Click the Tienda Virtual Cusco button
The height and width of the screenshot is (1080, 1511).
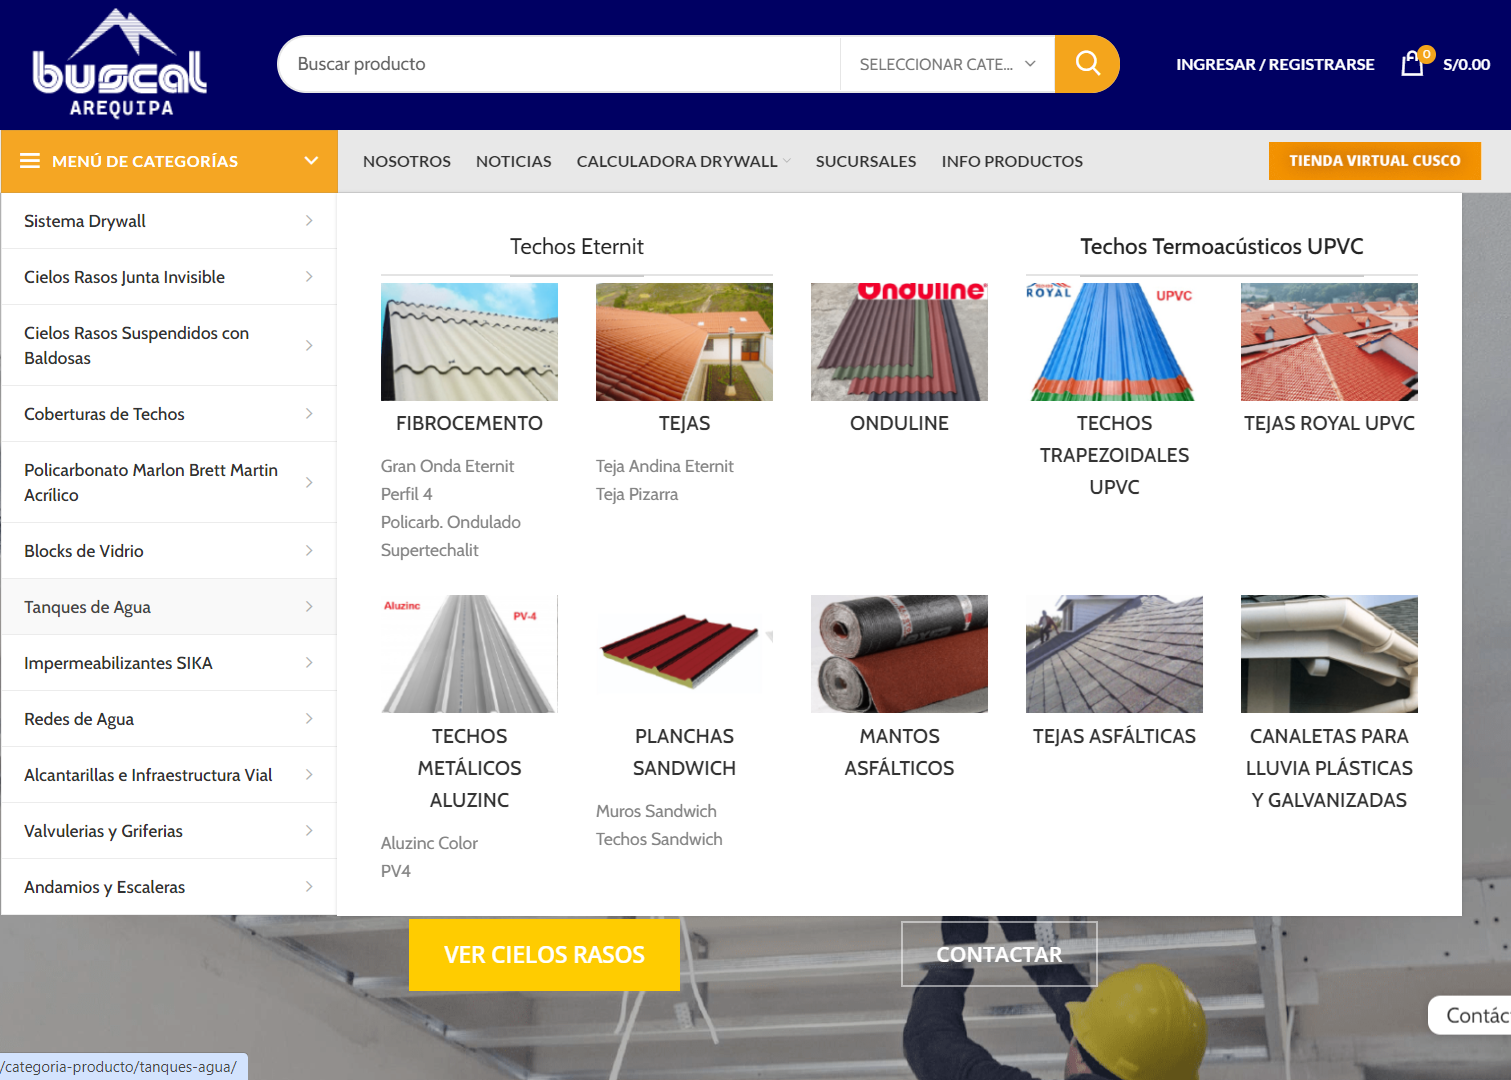(x=1374, y=161)
